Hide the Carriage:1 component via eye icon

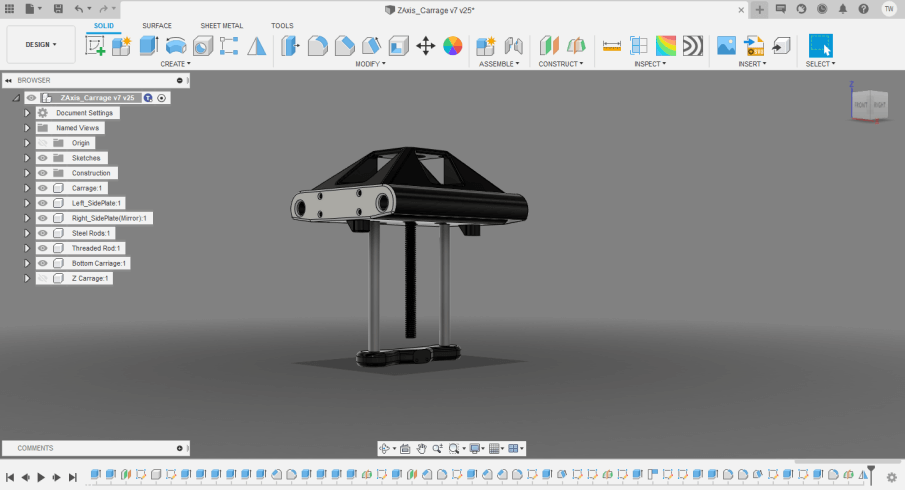tap(43, 188)
